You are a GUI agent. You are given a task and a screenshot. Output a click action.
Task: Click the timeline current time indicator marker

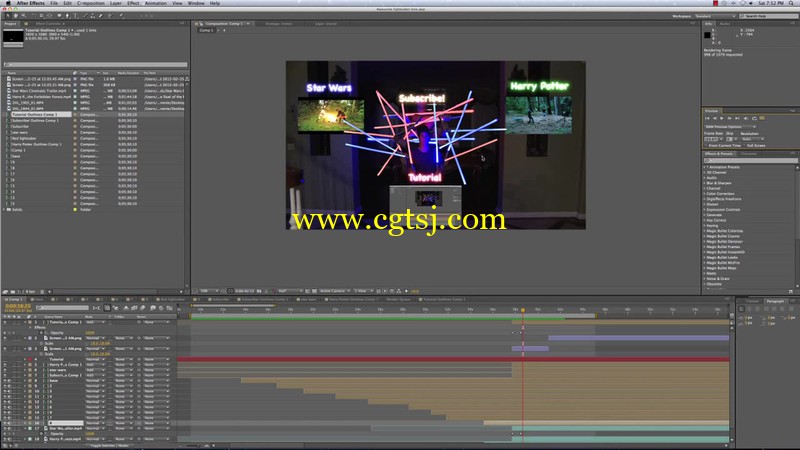point(522,310)
